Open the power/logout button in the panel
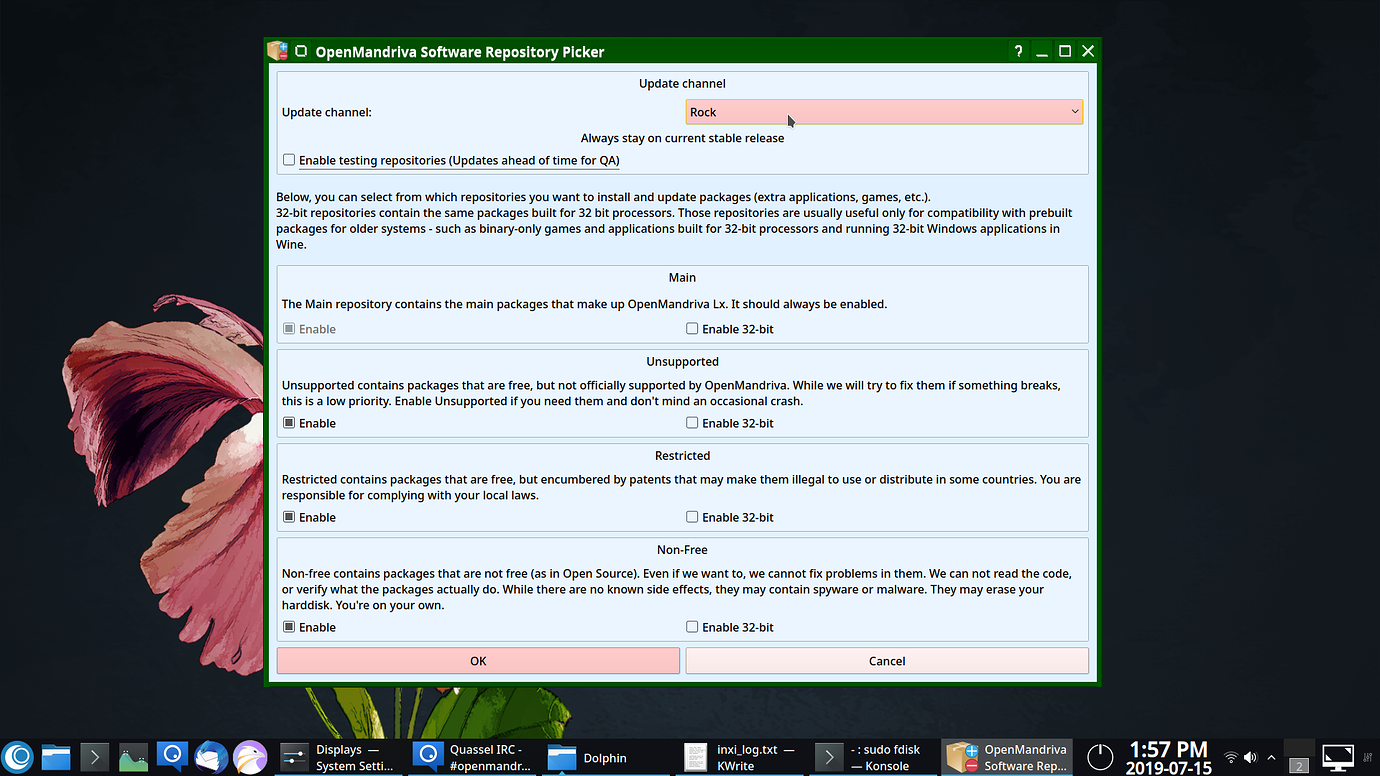 click(x=1100, y=757)
